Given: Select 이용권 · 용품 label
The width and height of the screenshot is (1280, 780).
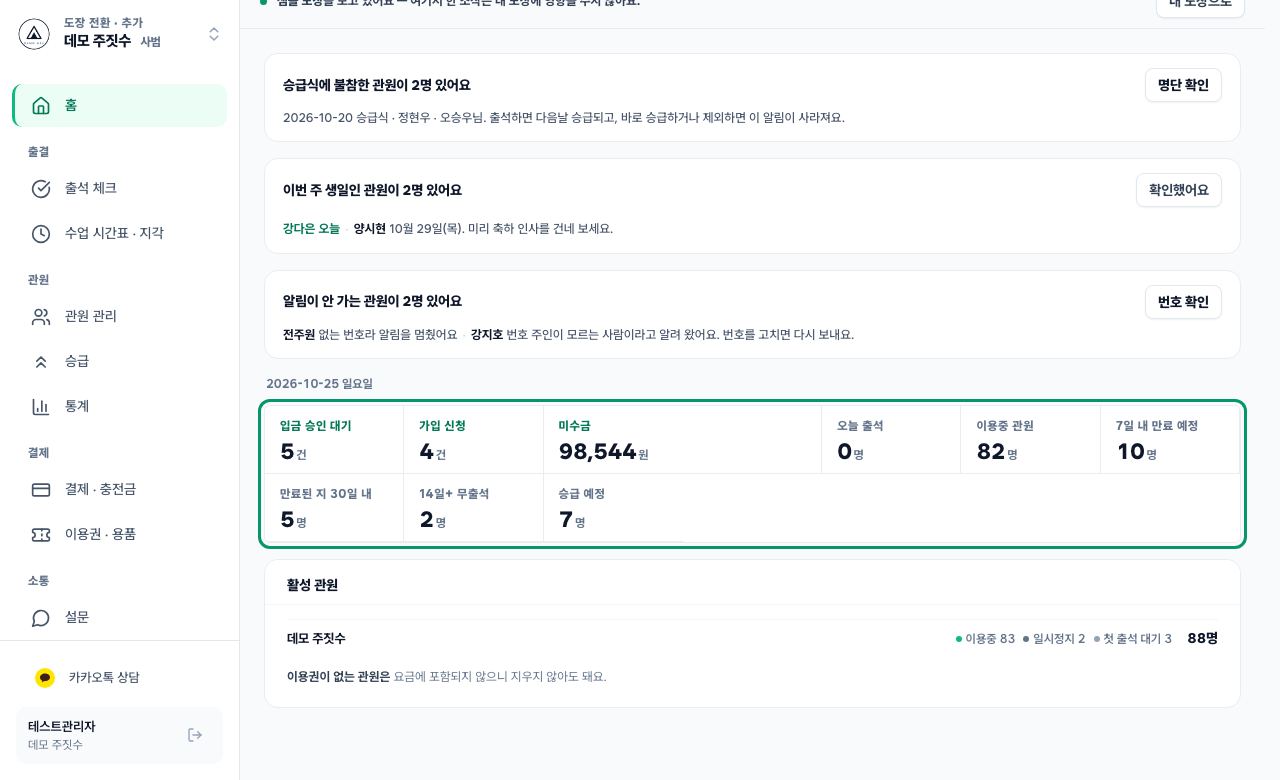Looking at the screenshot, I should pos(100,534).
